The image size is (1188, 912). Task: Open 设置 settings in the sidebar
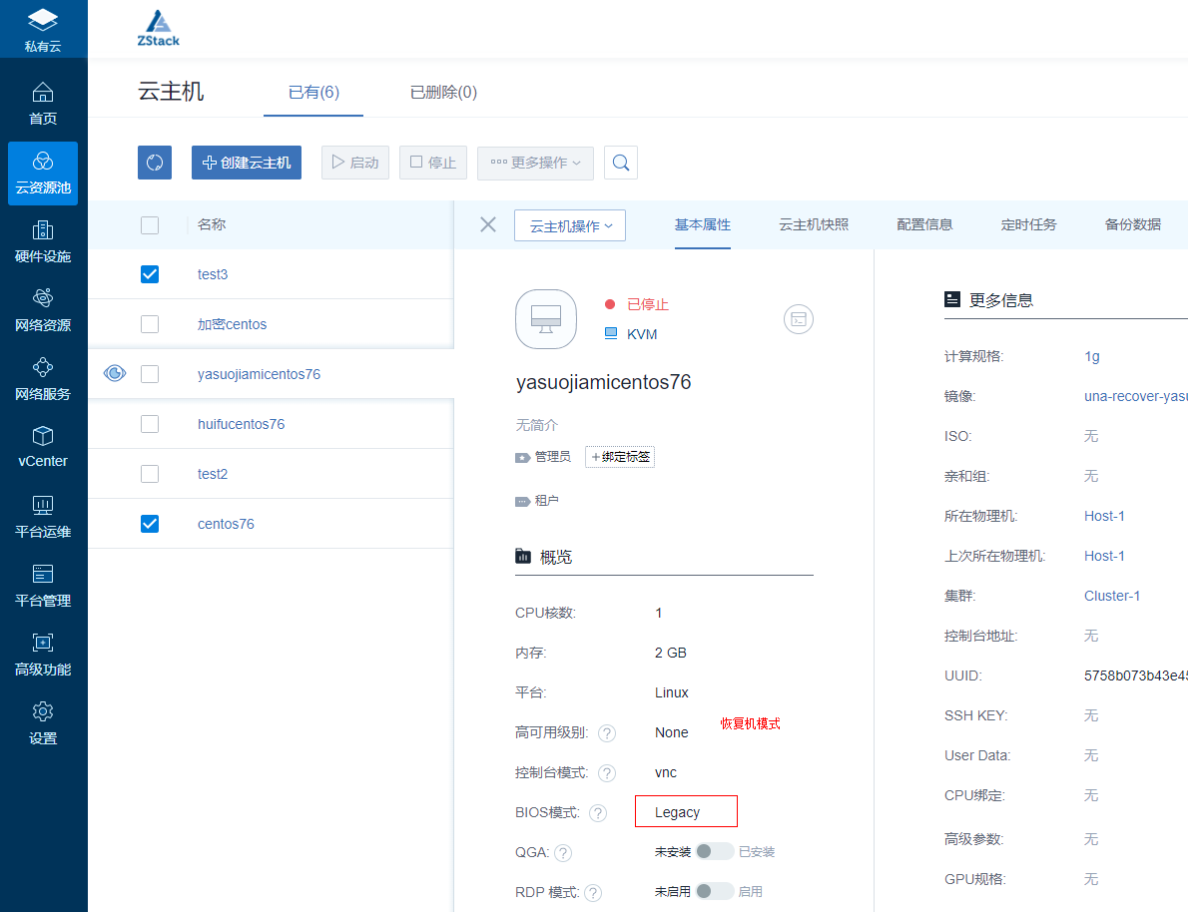43,724
